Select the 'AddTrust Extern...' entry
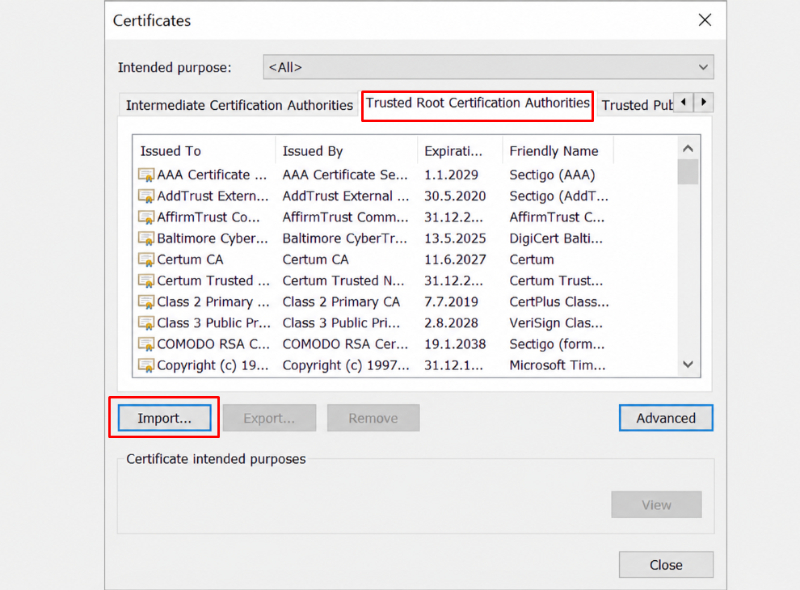The image size is (800, 590). tap(213, 196)
